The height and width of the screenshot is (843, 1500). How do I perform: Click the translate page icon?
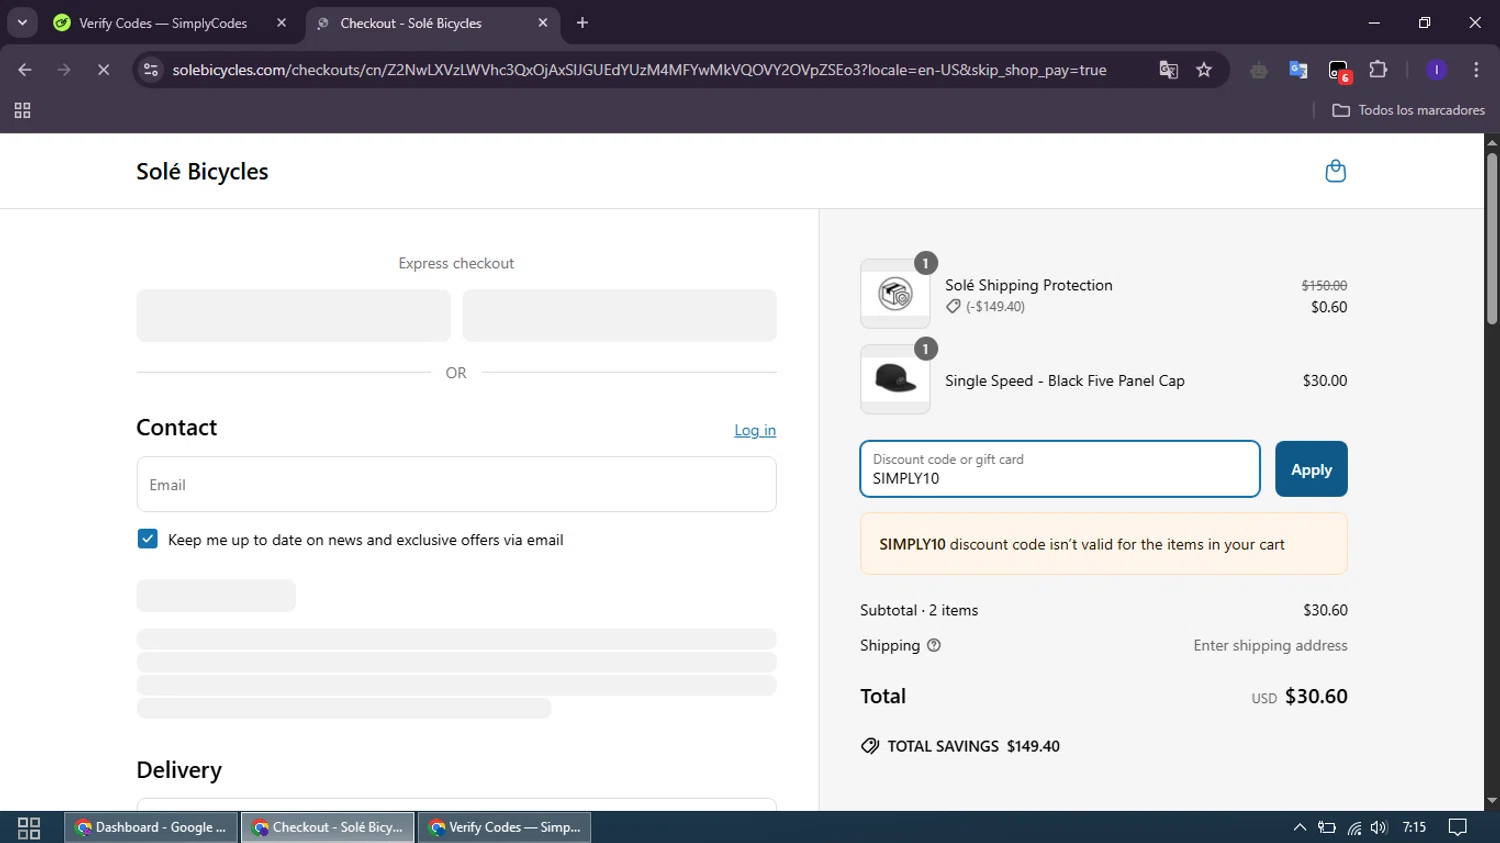(1168, 70)
